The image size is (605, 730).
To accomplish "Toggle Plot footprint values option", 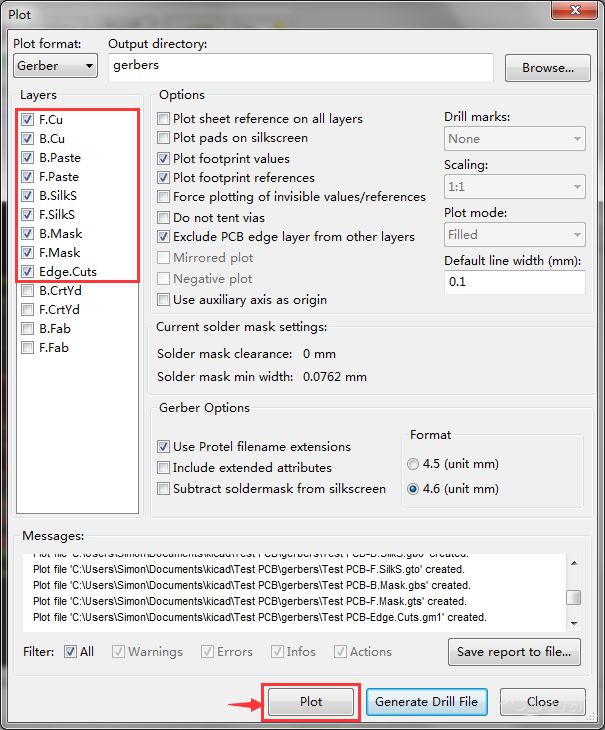I will (164, 159).
